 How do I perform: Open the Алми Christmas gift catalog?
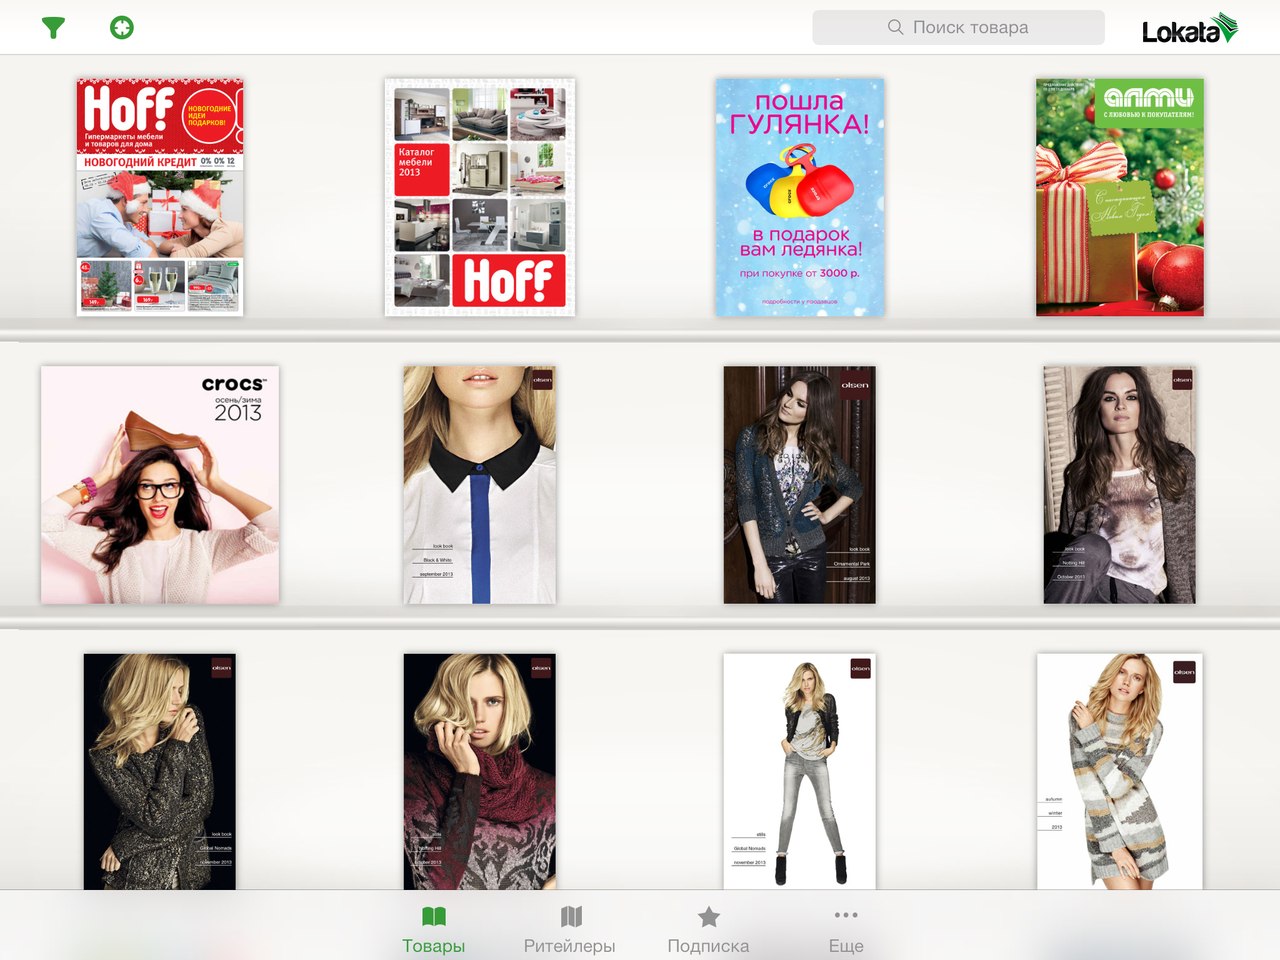pos(1120,197)
